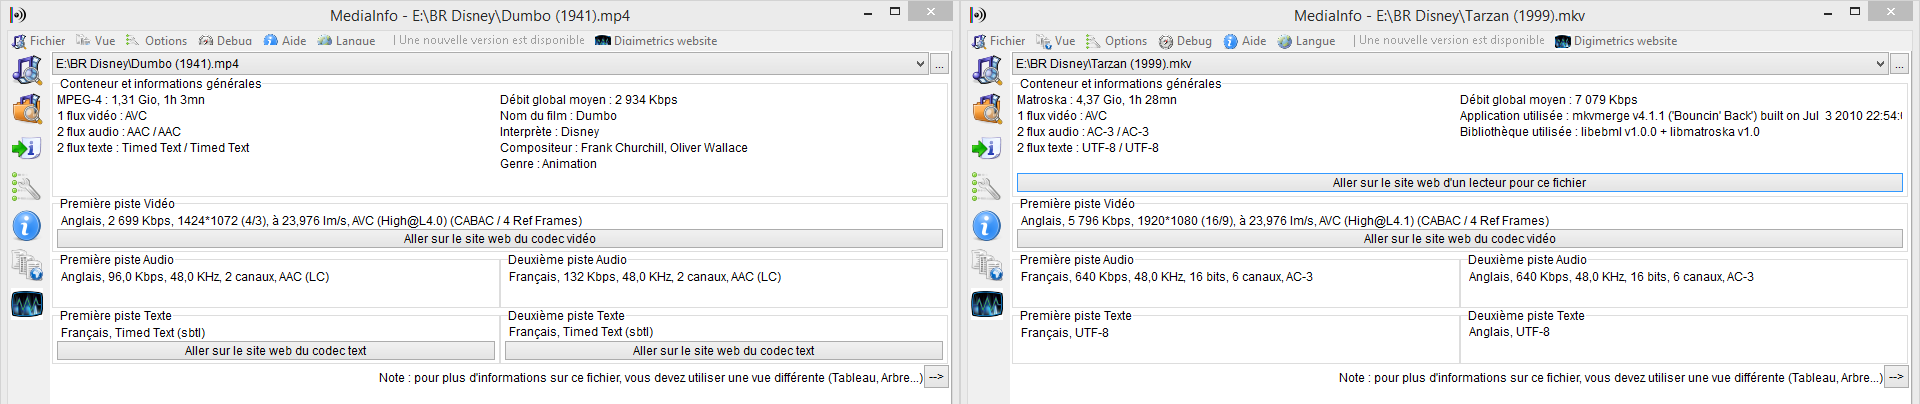Click 'Compositeur : Frank Churchill, Oliver Wallace' text

tap(624, 148)
